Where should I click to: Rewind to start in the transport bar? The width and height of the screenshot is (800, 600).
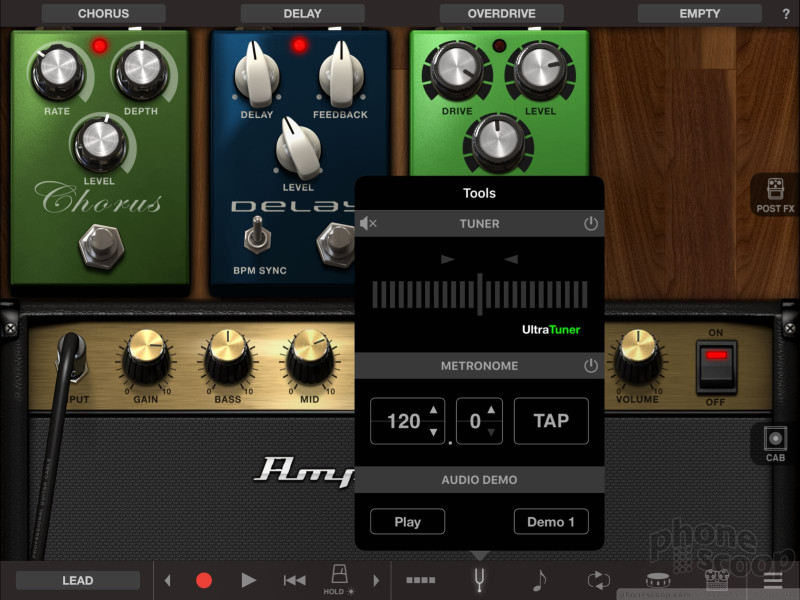[x=294, y=580]
